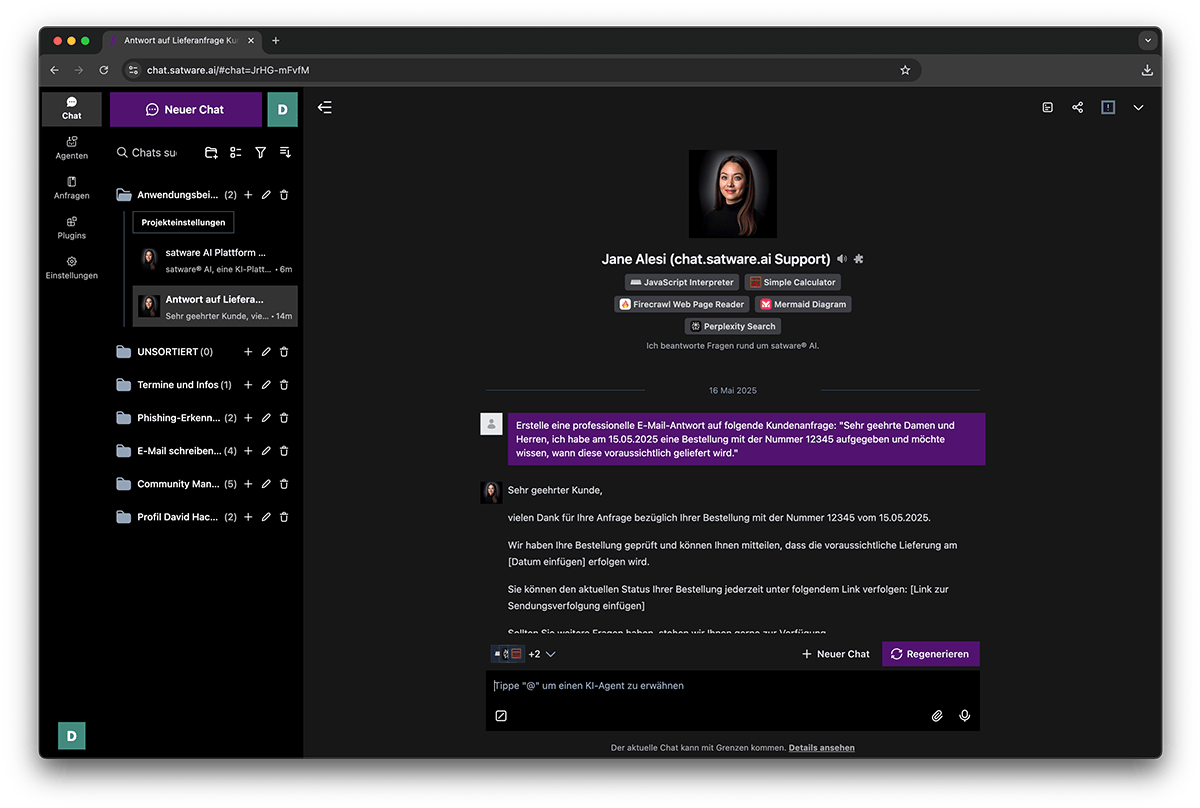
Task: Add a chat to E-Mail schreiben... folder
Action: pos(248,451)
